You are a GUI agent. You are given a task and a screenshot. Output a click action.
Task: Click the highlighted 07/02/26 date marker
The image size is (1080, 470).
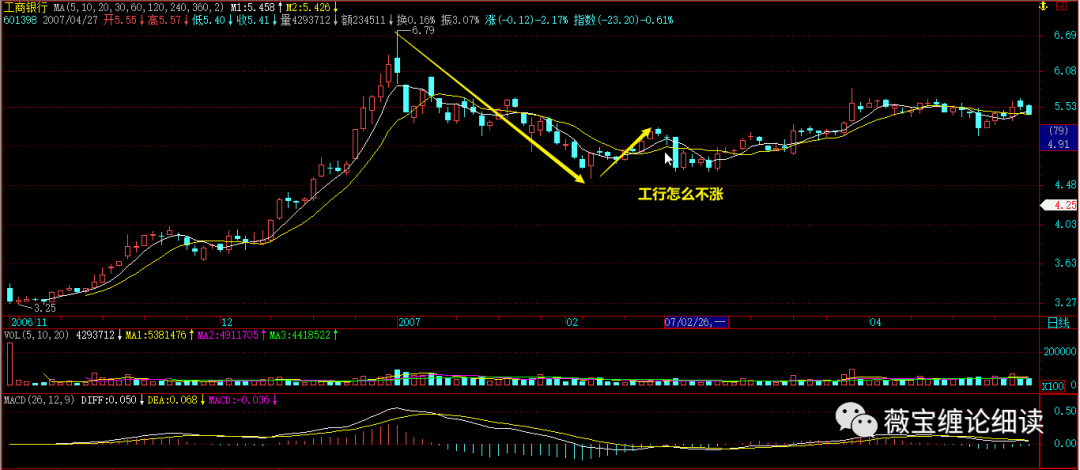pyautogui.click(x=696, y=322)
